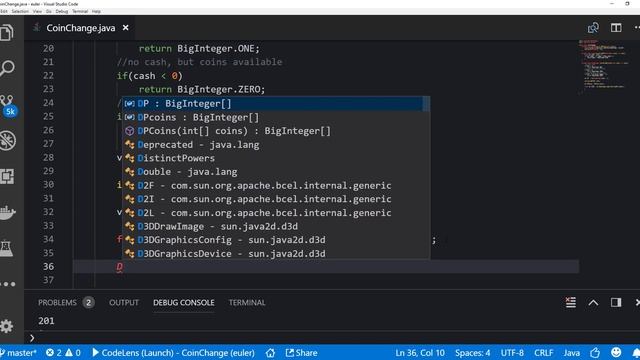Click line number 20 in the gutter
The height and width of the screenshot is (360, 640).
tap(48, 49)
